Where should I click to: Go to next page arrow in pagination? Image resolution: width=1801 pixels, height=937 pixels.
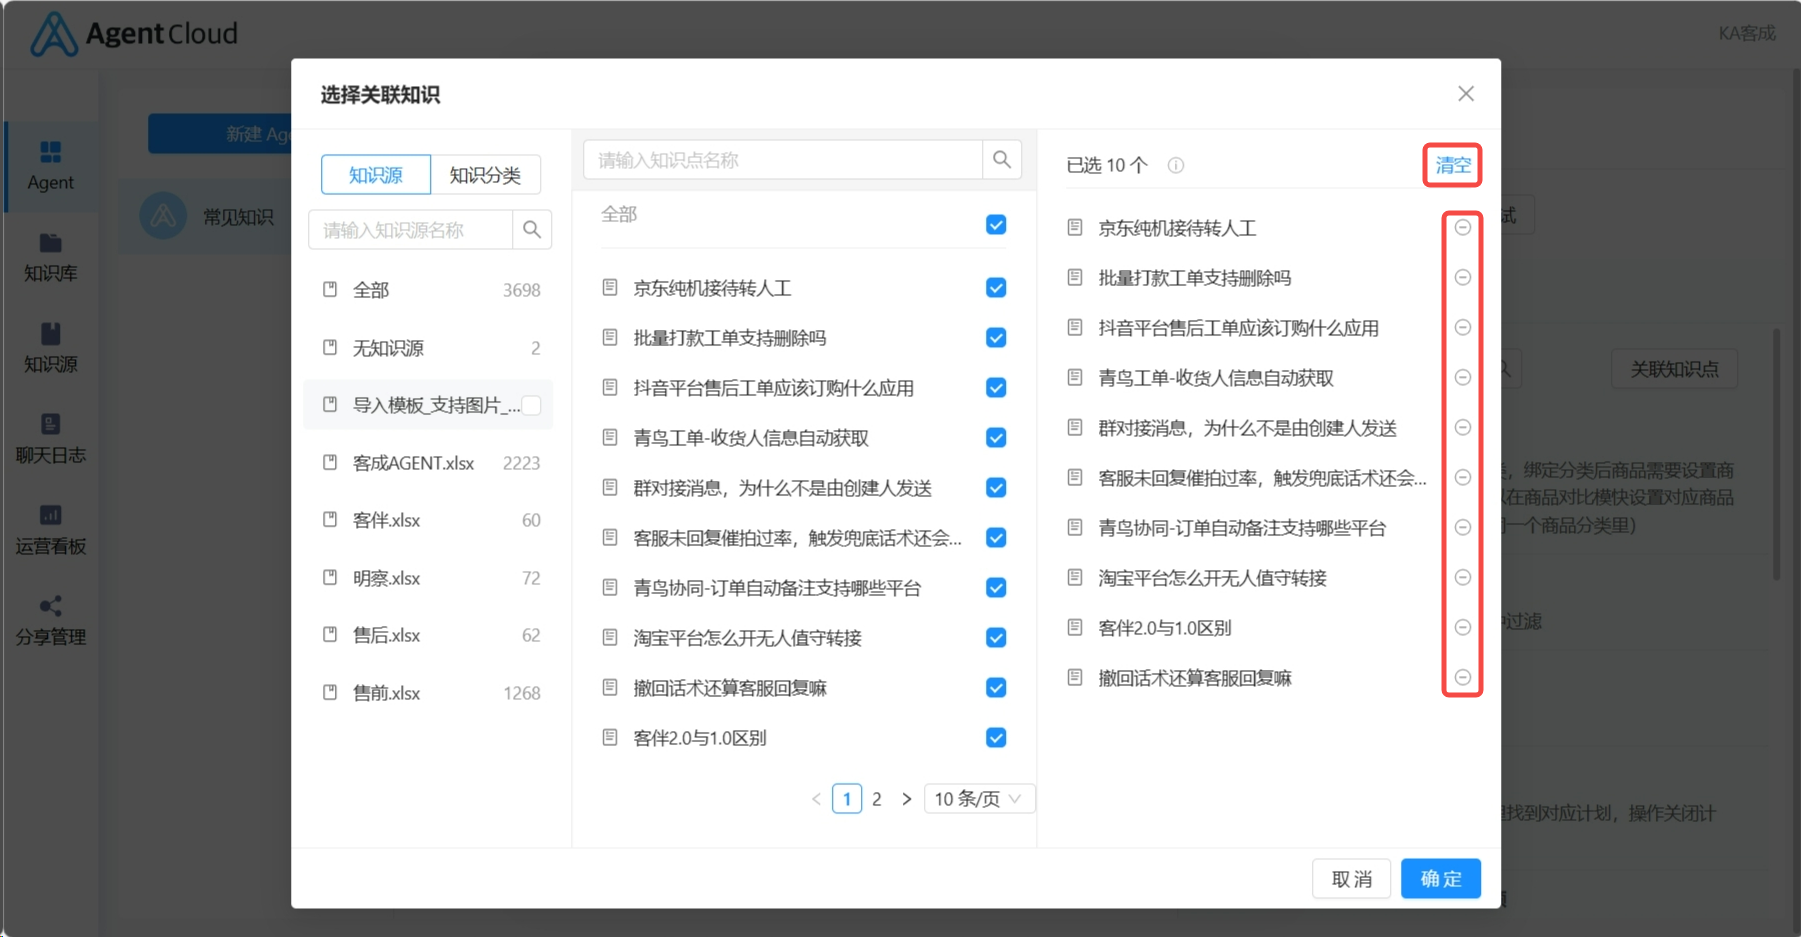click(907, 799)
